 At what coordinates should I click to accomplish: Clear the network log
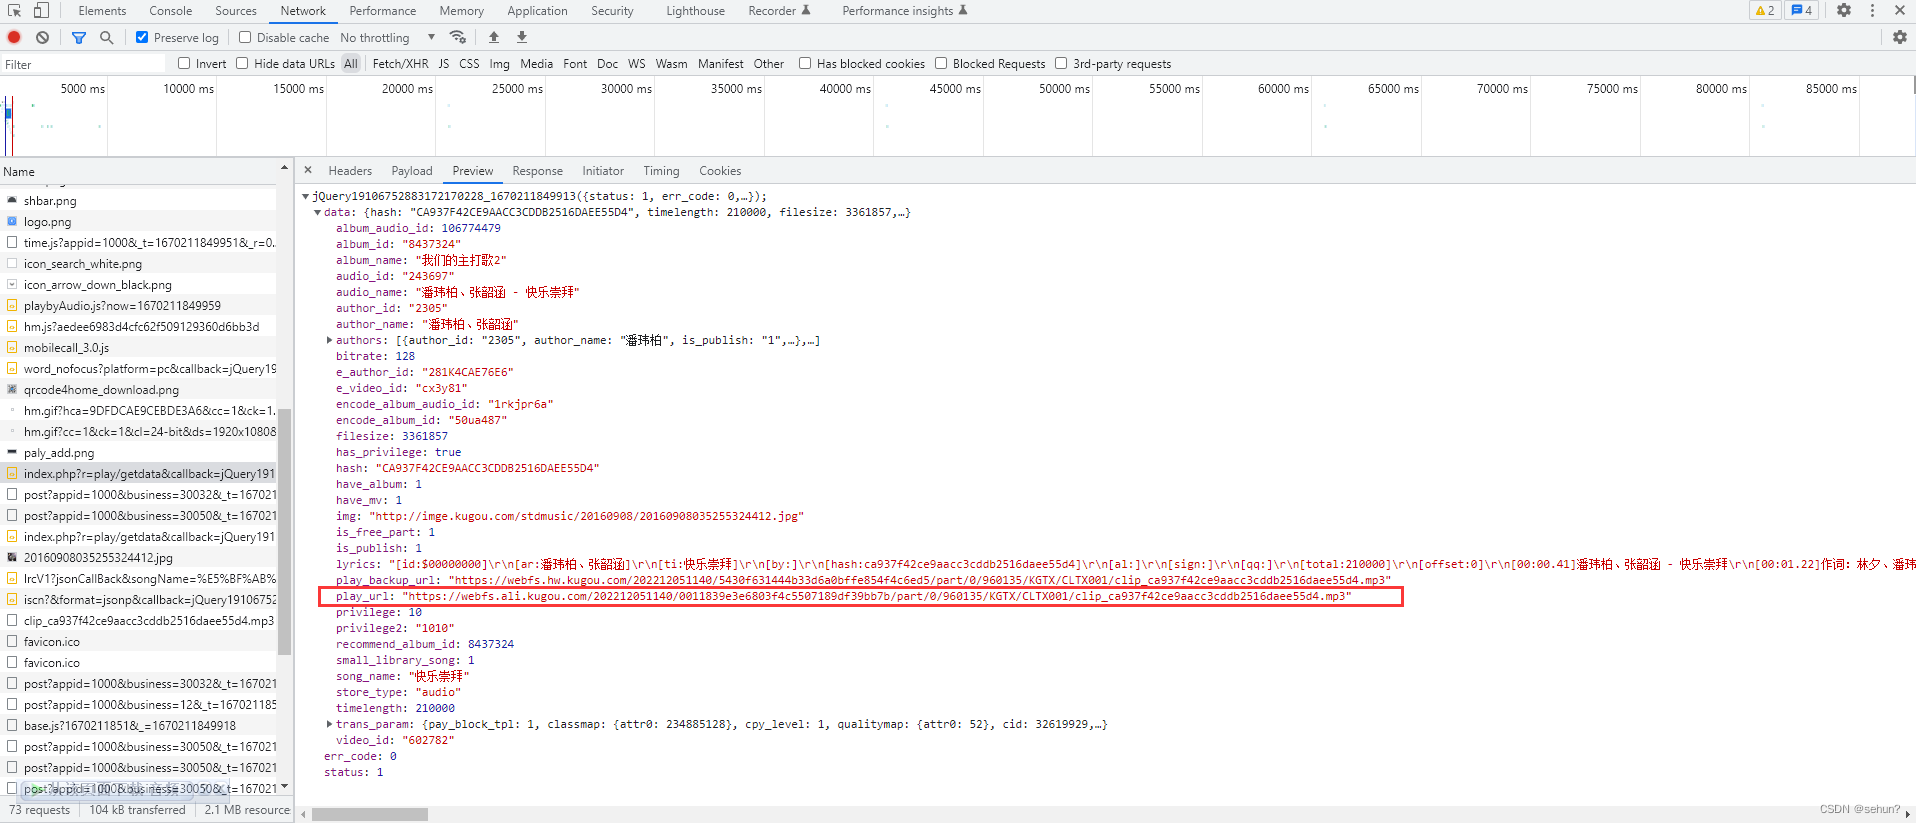tap(42, 37)
